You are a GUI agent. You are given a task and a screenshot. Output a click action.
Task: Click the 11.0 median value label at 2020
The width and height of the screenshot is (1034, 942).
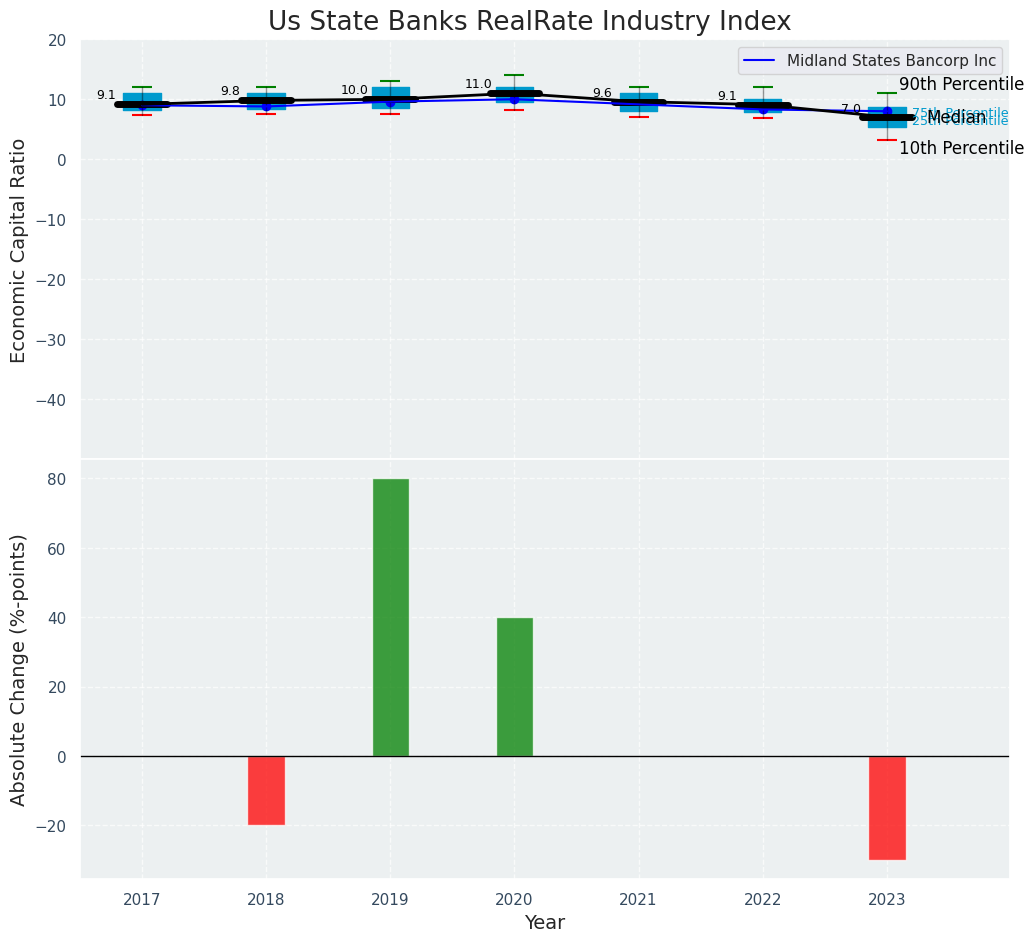click(x=478, y=85)
